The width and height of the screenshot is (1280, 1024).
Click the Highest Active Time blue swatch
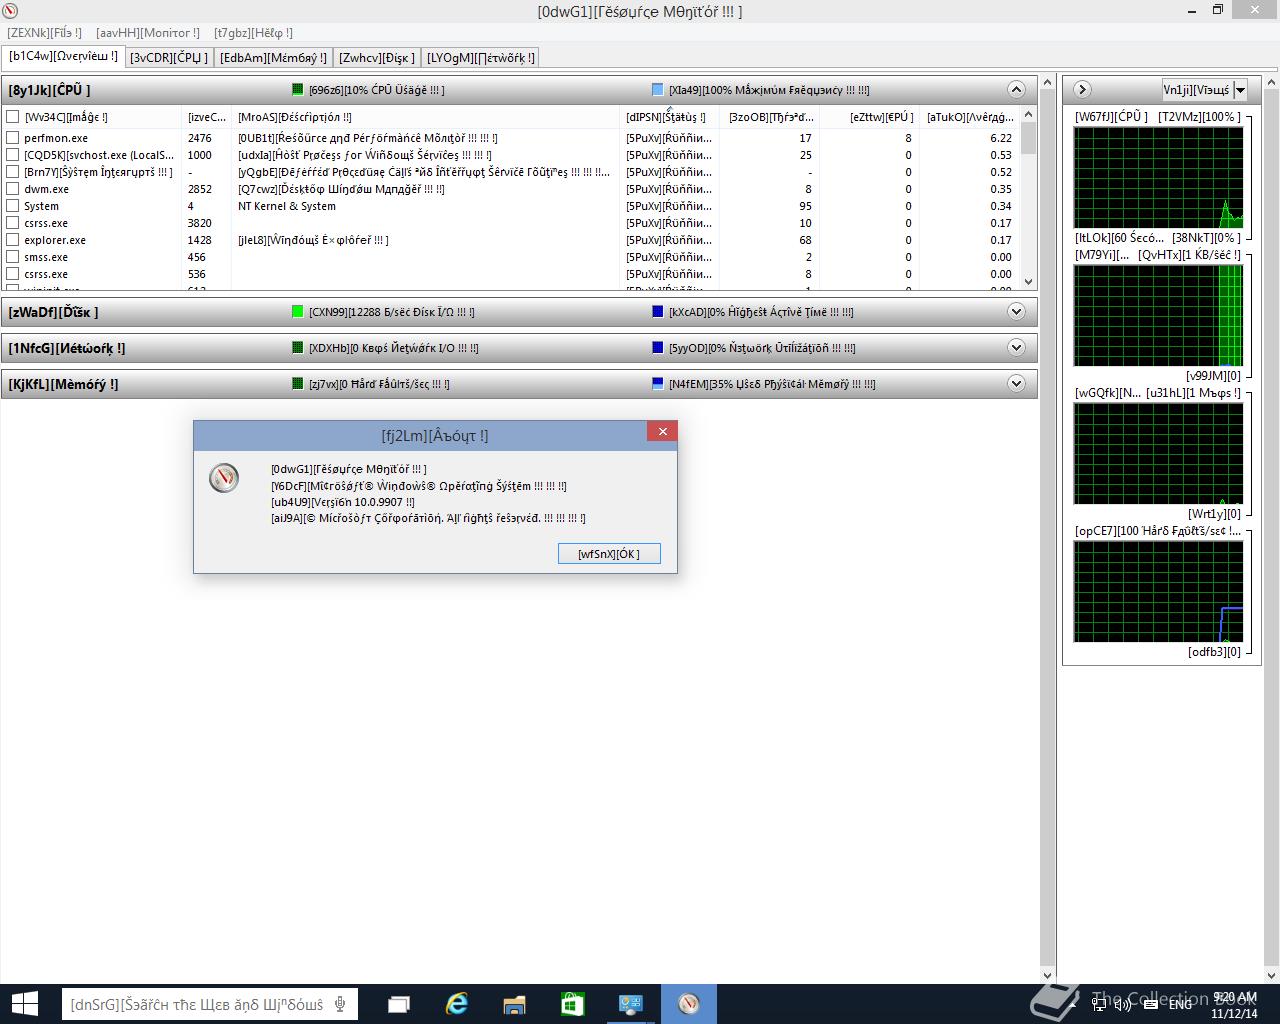coord(657,312)
